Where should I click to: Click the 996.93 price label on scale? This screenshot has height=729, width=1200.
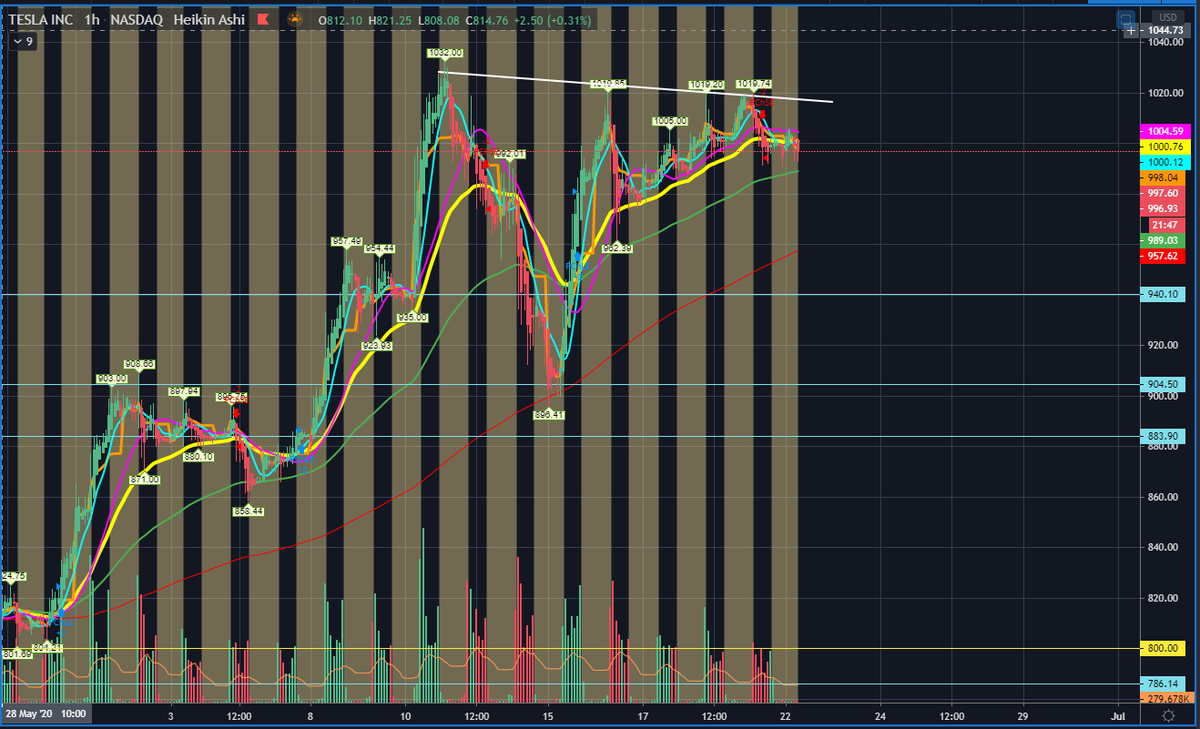tap(1160, 208)
